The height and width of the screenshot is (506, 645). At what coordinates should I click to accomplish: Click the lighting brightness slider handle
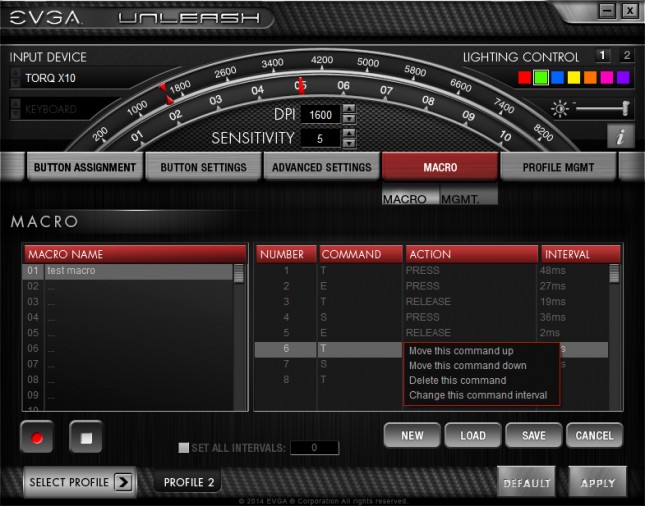pos(626,108)
